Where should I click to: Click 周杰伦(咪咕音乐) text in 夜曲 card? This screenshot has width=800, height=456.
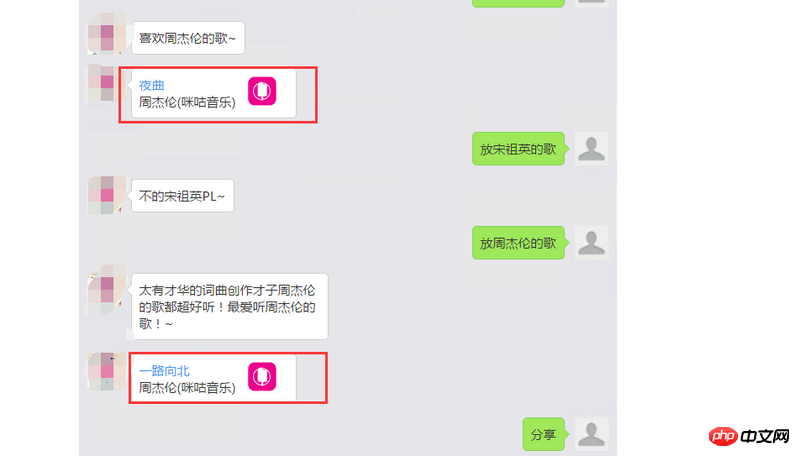pyautogui.click(x=187, y=102)
